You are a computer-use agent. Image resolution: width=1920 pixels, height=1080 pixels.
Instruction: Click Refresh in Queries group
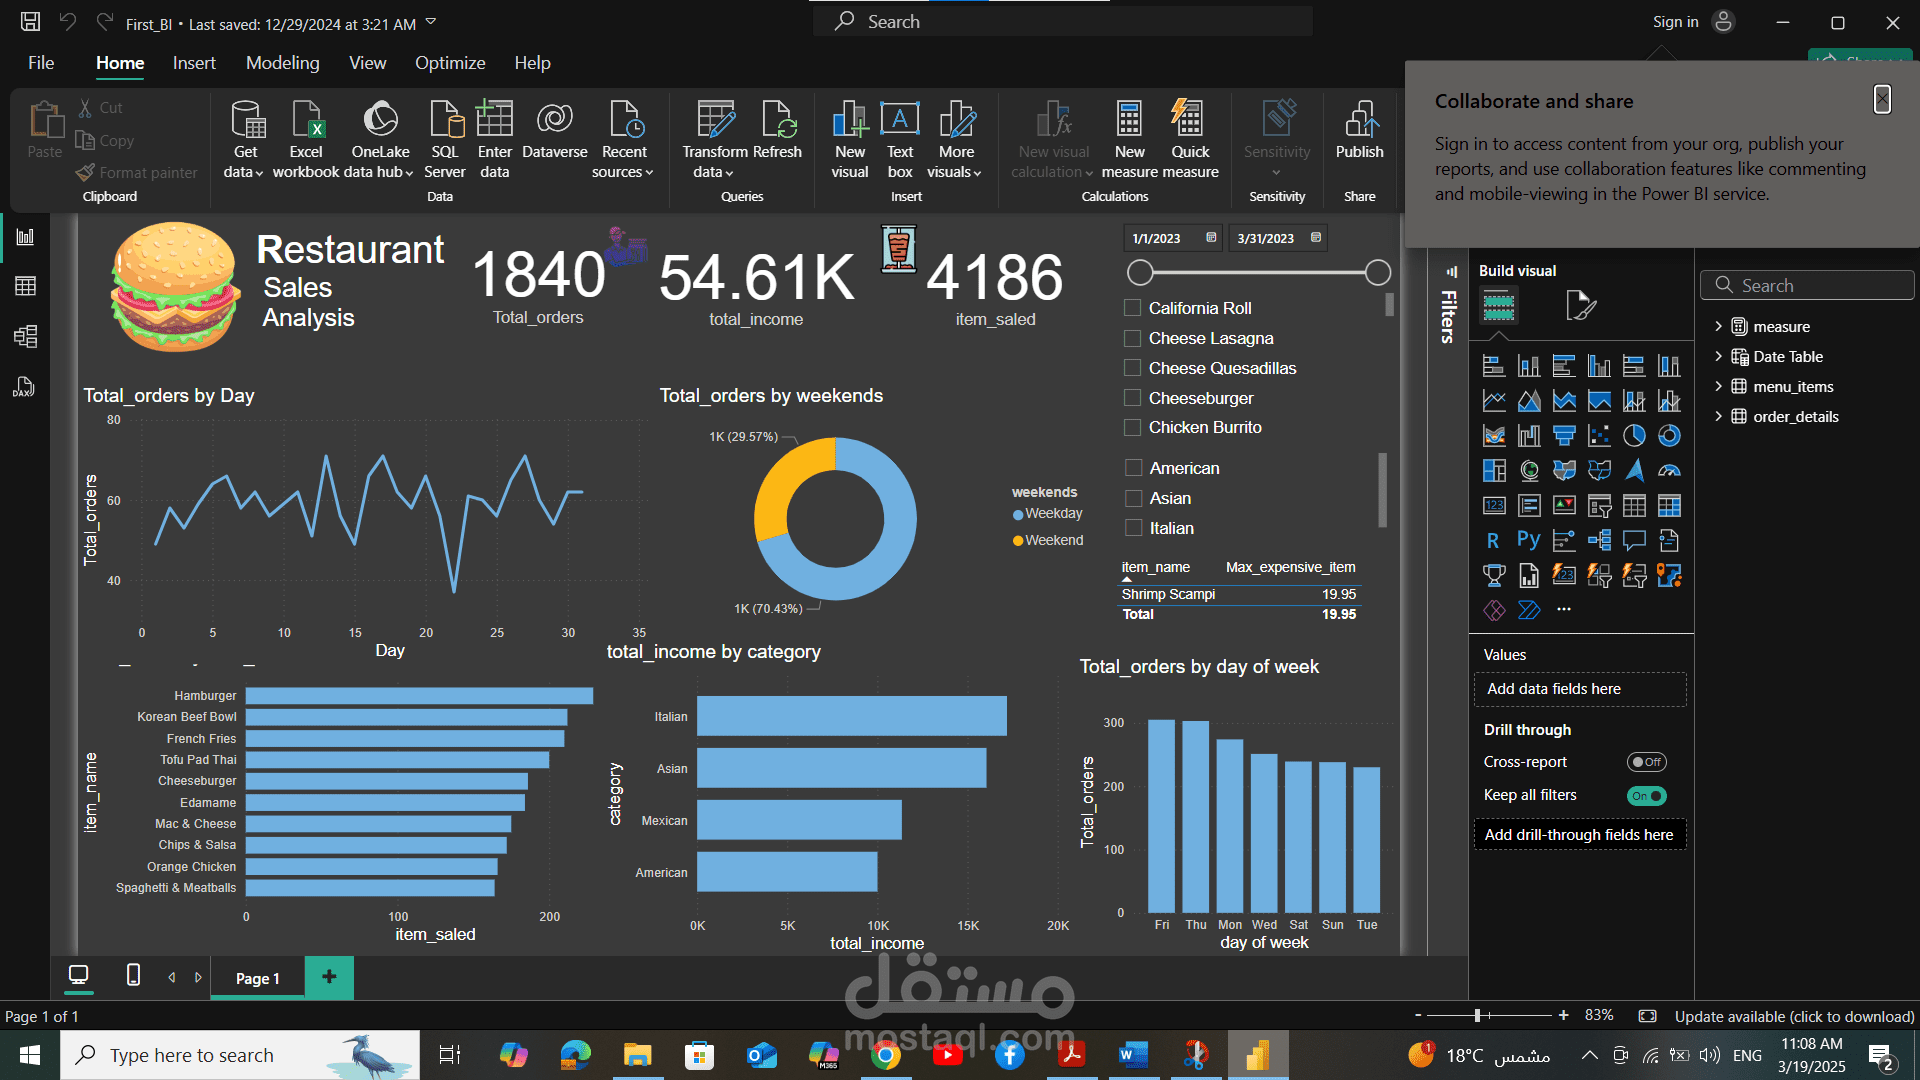coord(778,130)
